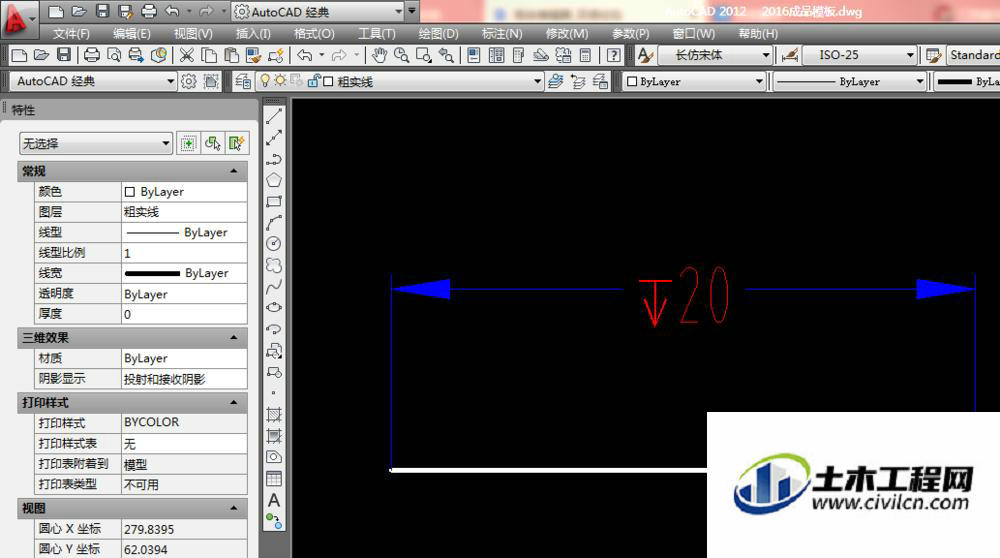Click the workspace settings gear button
Viewport: 1000px width, 558px height.
coord(188,81)
